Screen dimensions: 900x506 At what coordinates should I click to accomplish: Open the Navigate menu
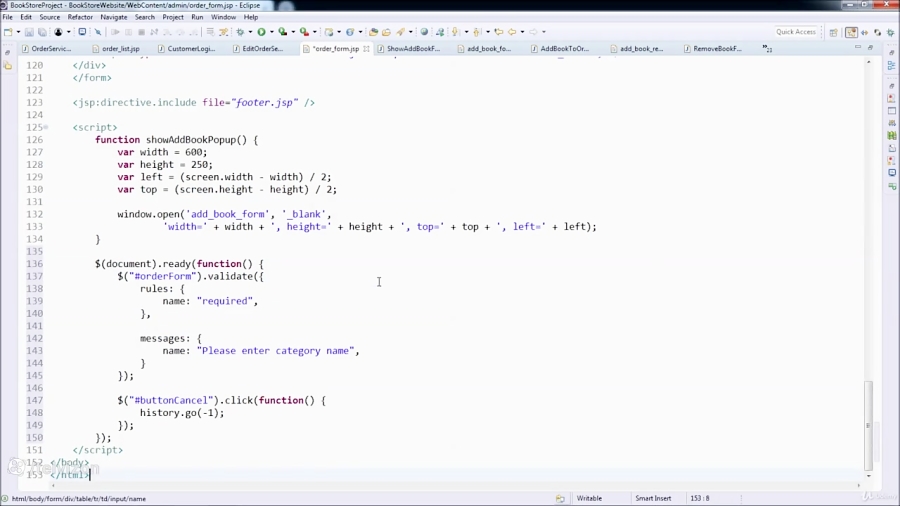click(114, 17)
